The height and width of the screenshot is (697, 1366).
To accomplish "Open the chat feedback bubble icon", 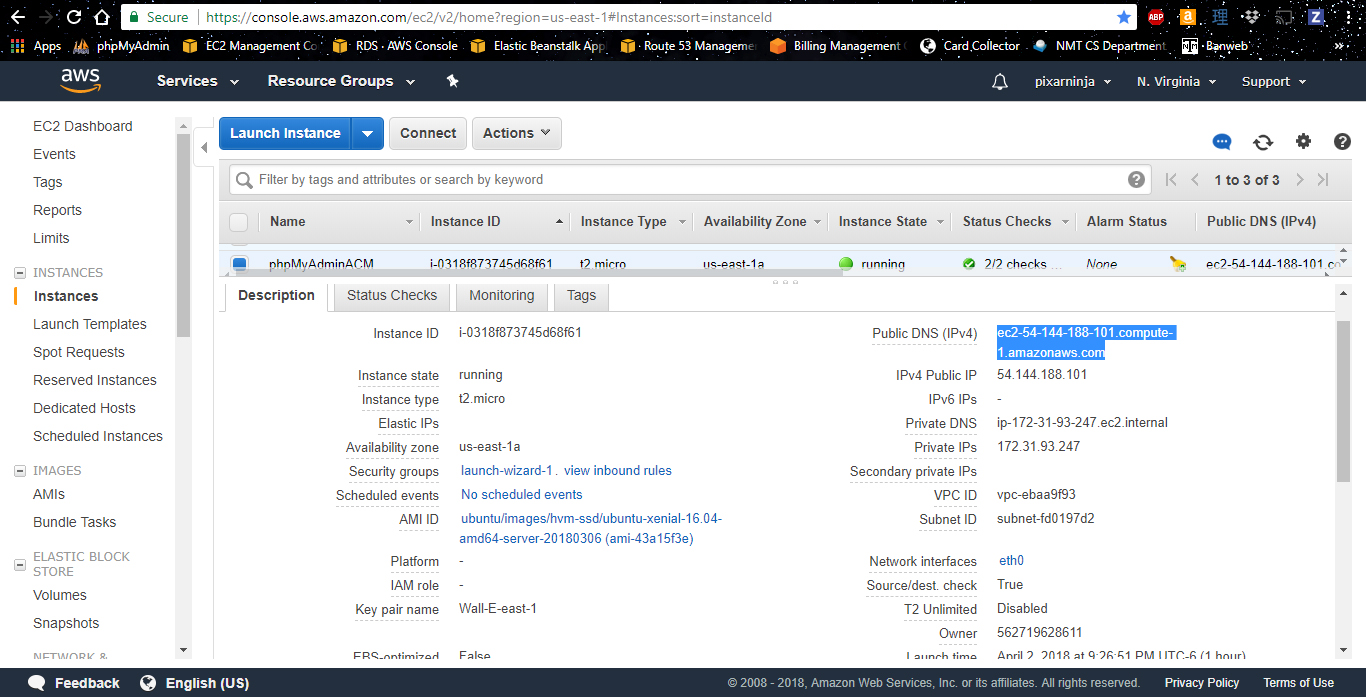I will [x=1222, y=142].
